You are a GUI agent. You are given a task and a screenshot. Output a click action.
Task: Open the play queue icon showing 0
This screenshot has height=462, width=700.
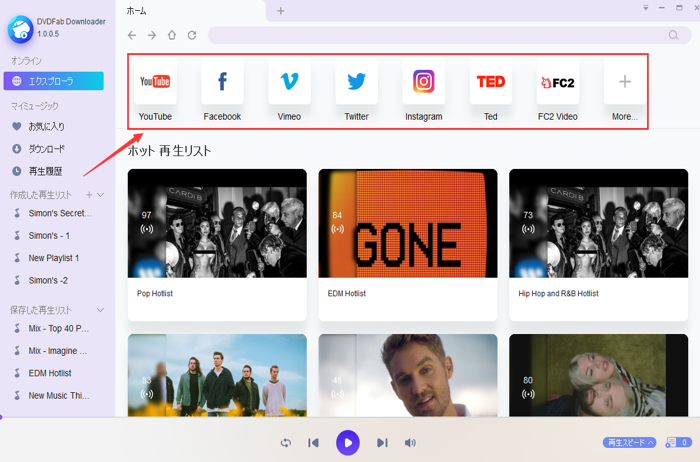pyautogui.click(x=679, y=442)
